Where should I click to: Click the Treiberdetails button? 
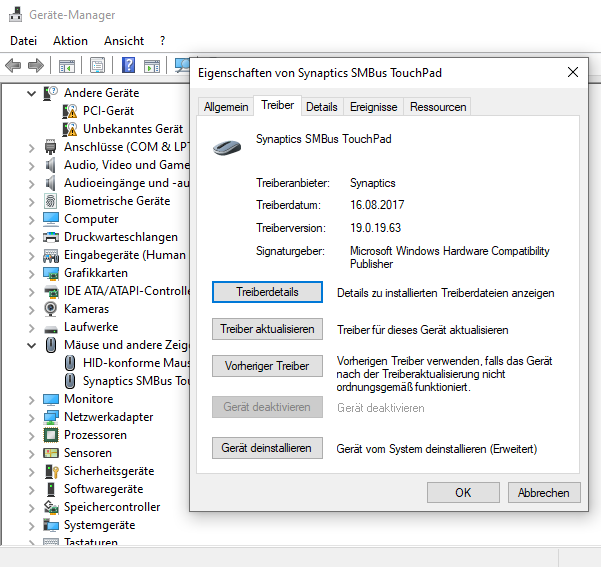tap(267, 292)
